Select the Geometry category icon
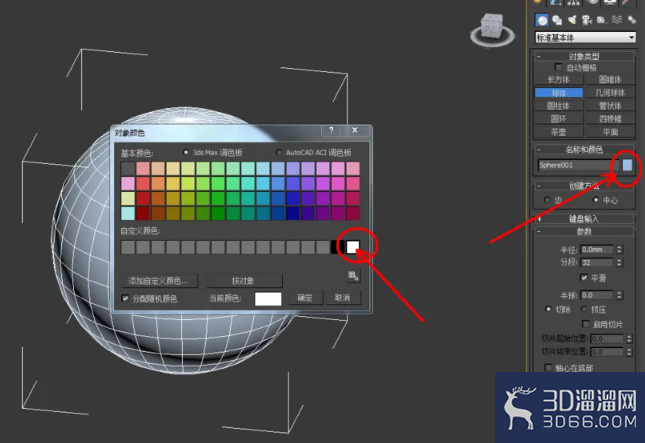Viewport: 645px width, 443px height. 542,20
